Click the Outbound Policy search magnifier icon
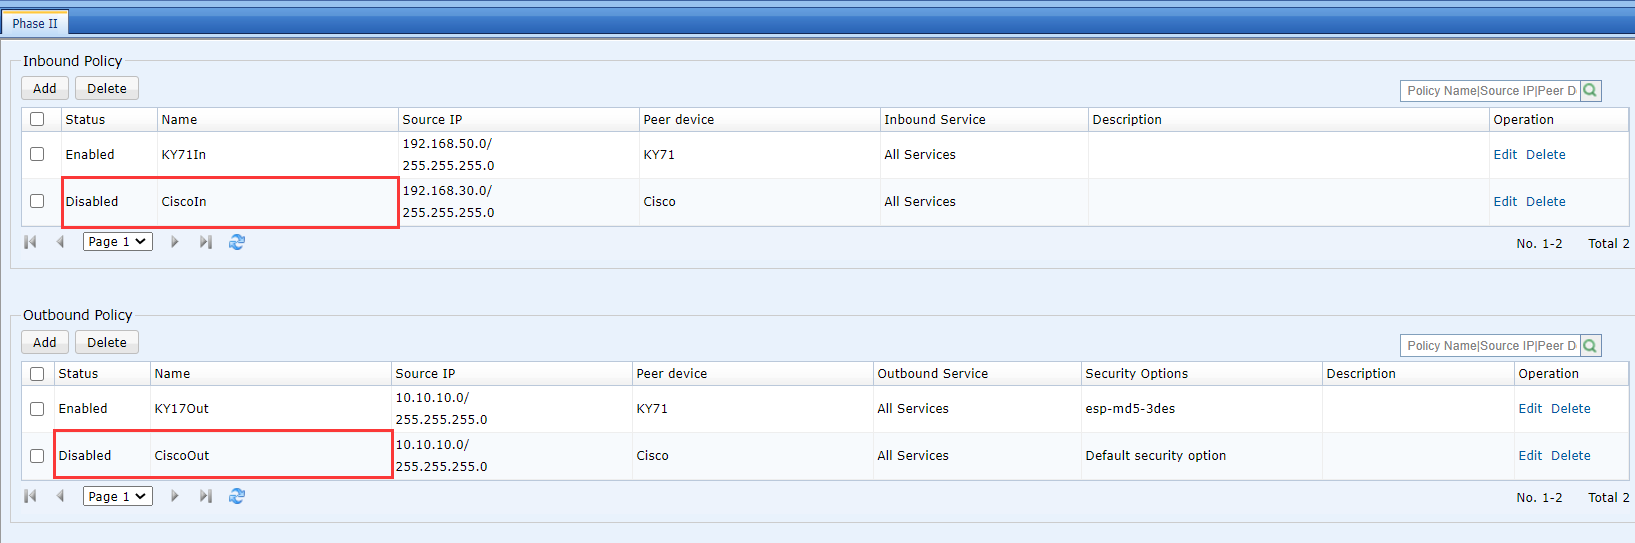This screenshot has height=543, width=1635. [1590, 346]
